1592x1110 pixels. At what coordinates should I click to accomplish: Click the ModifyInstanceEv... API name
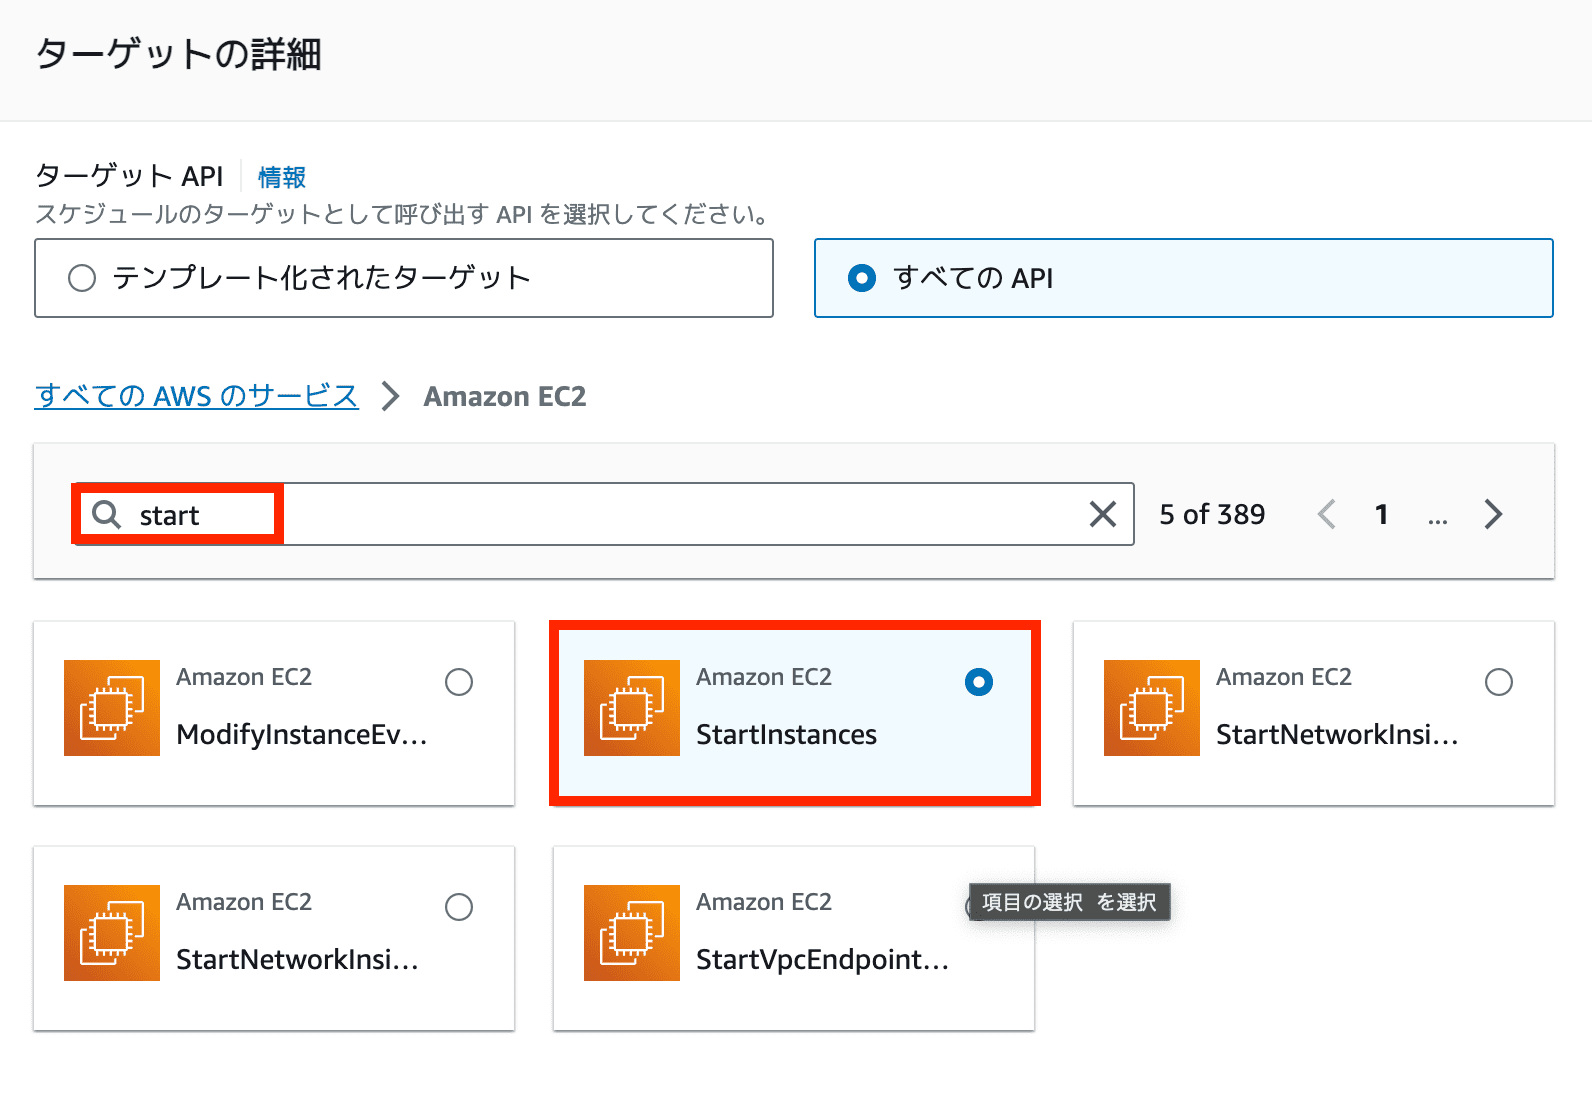click(x=302, y=735)
